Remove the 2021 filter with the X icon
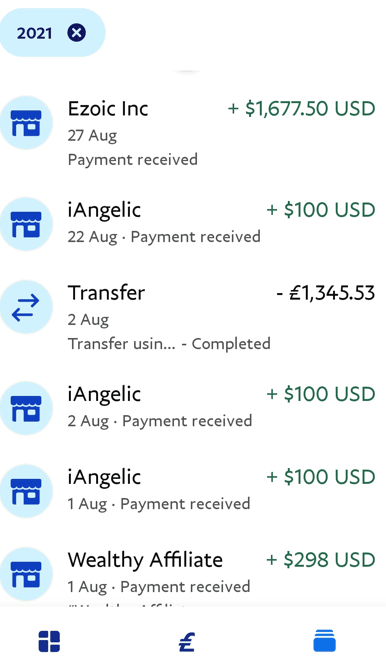The height and width of the screenshot is (664, 386). 77,33
